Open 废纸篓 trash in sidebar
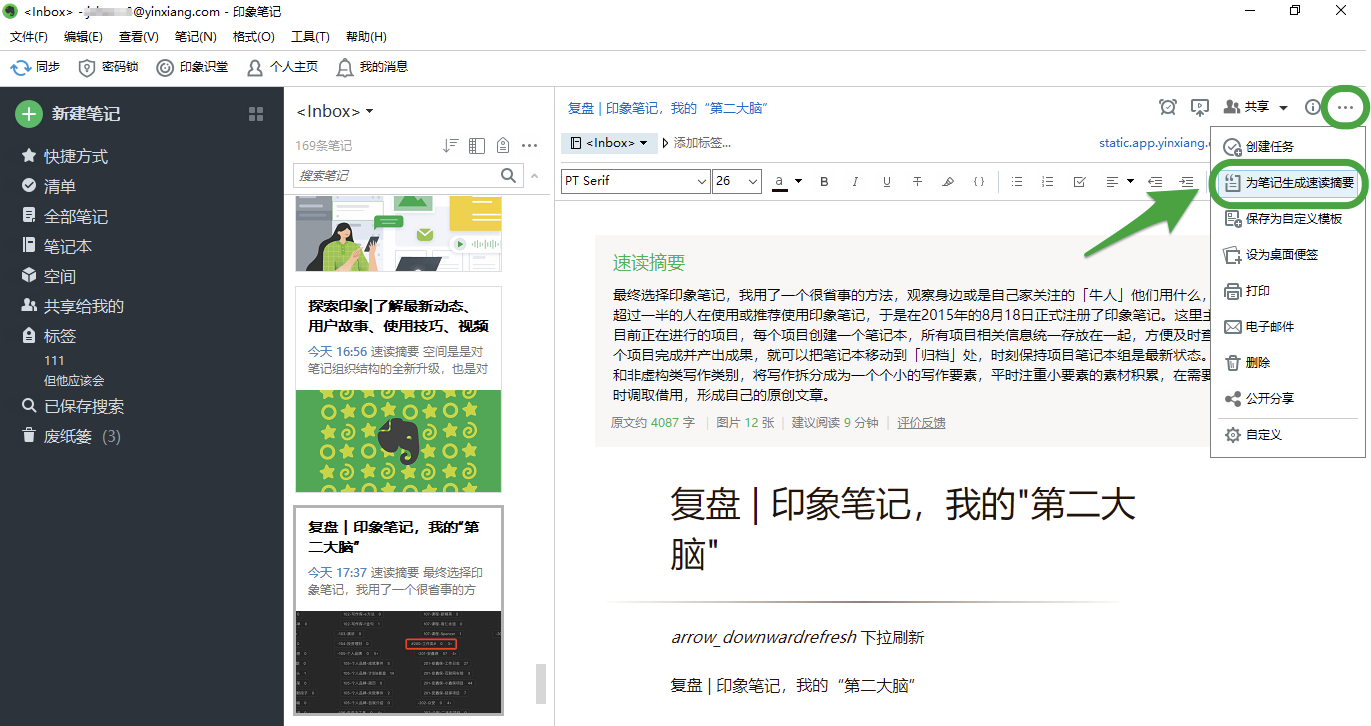 [x=71, y=436]
